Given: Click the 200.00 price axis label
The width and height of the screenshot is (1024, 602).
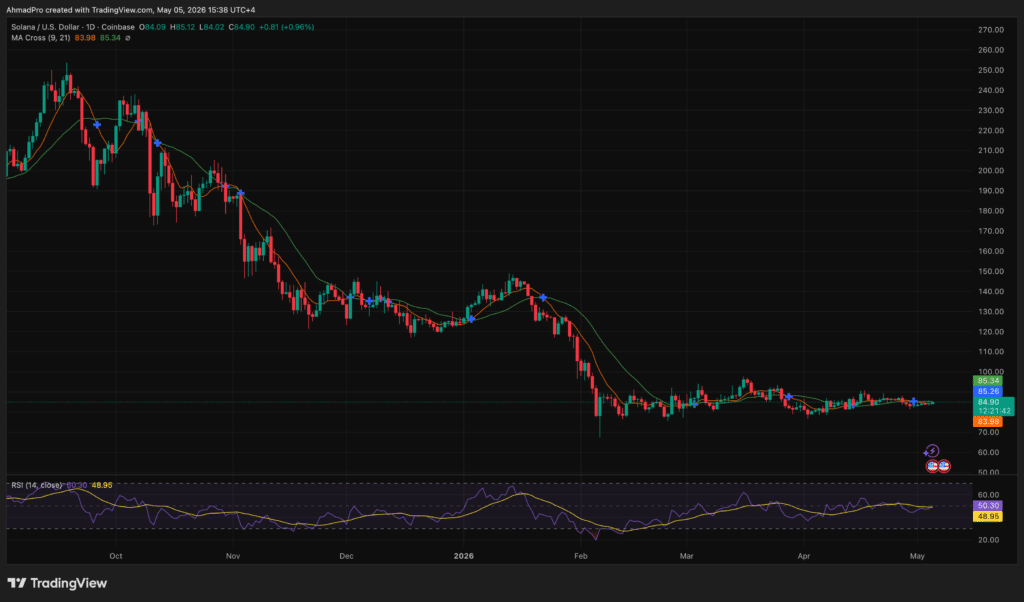Looking at the screenshot, I should click(x=991, y=171).
